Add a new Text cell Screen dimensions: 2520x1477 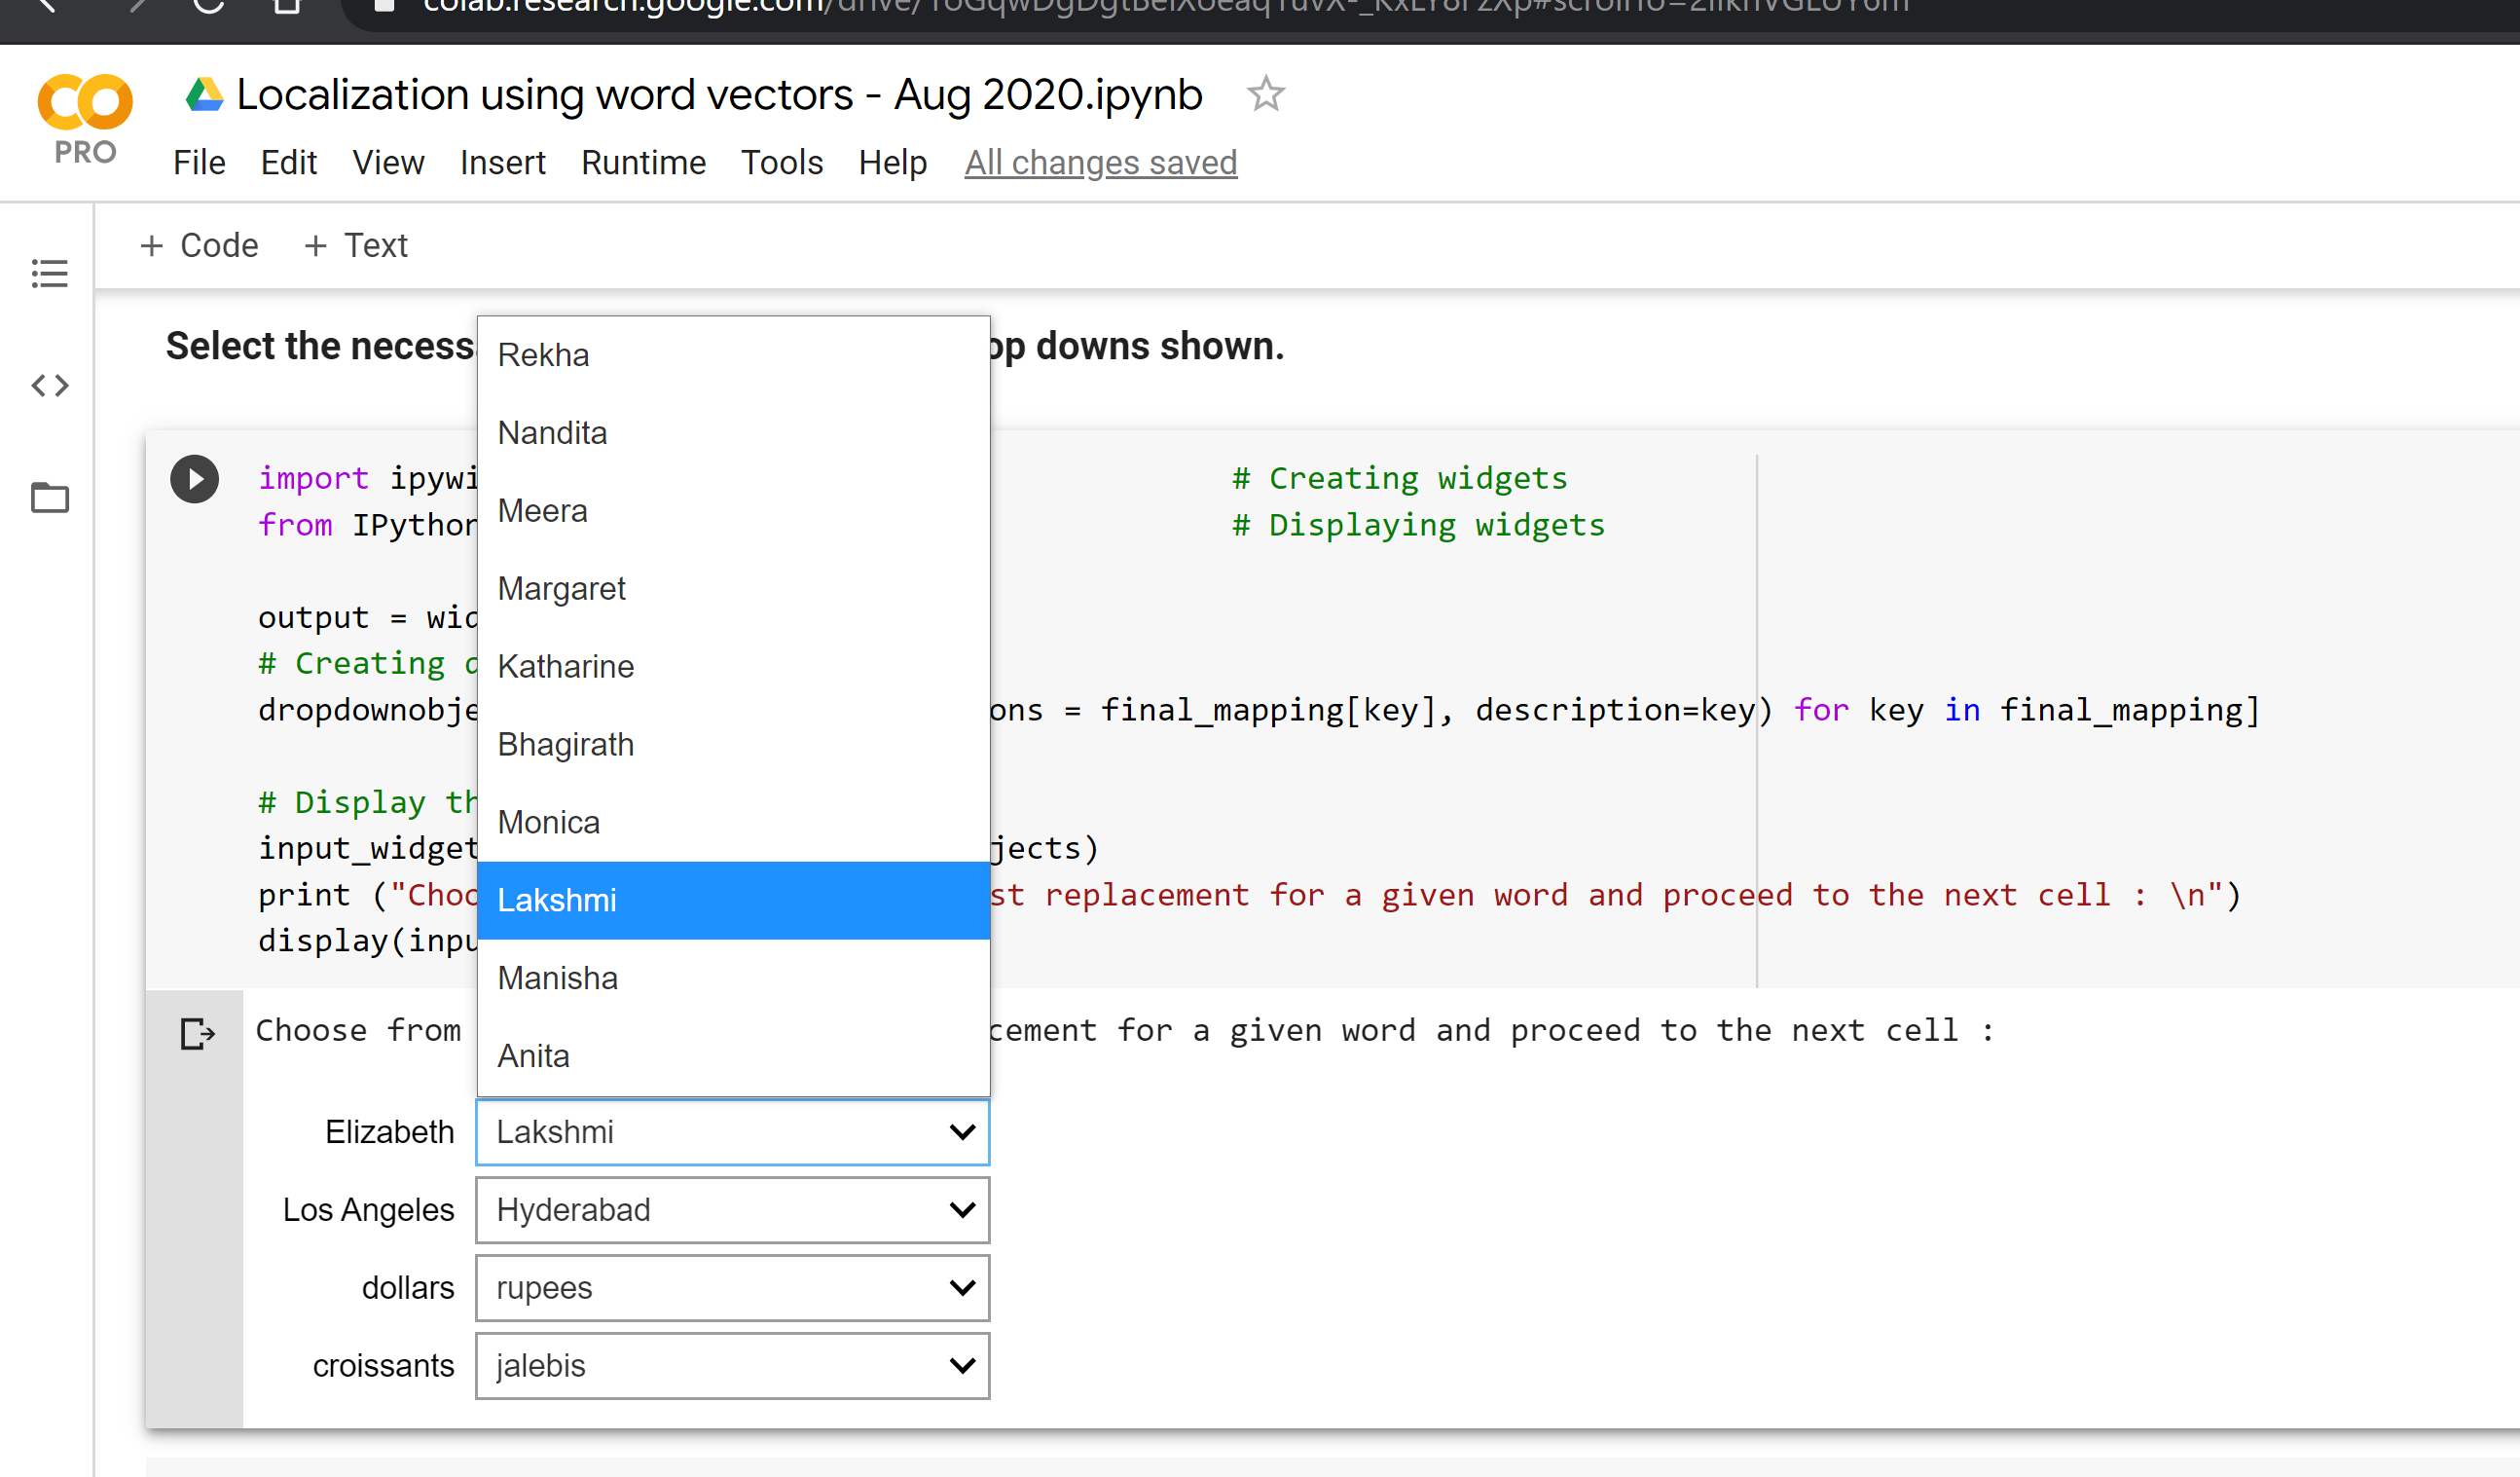tap(357, 246)
